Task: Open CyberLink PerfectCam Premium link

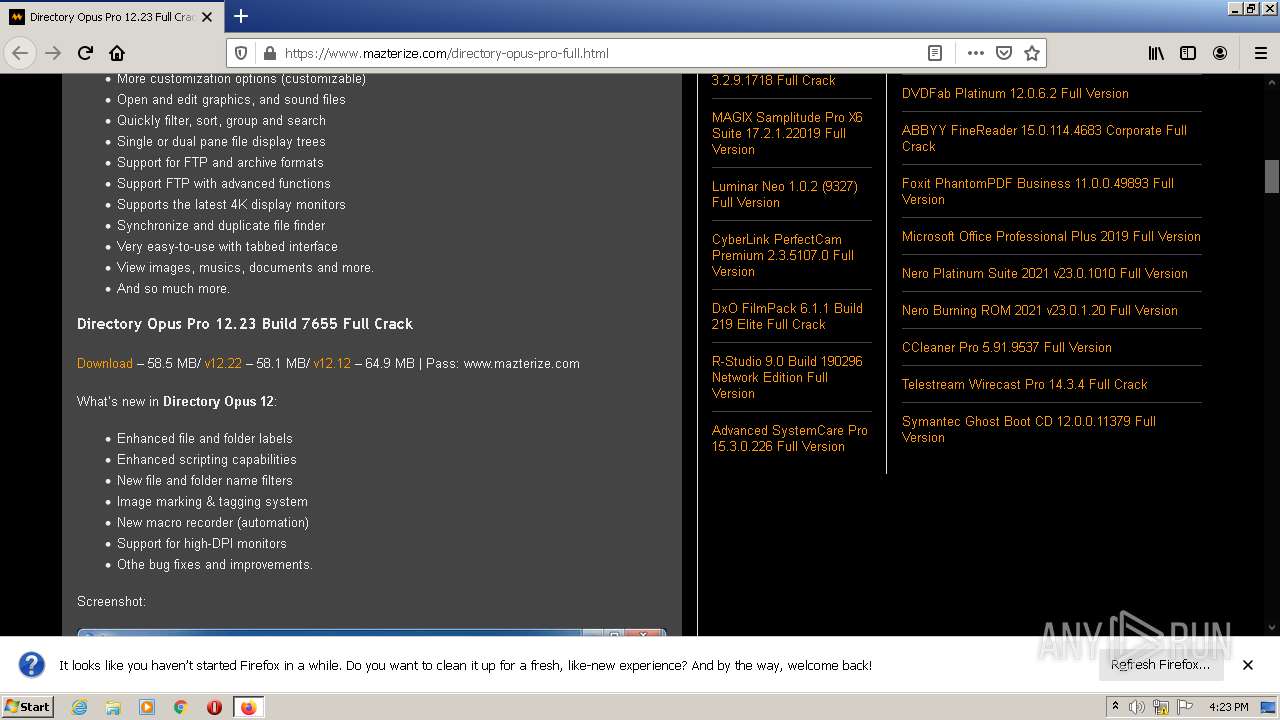Action: pos(783,255)
